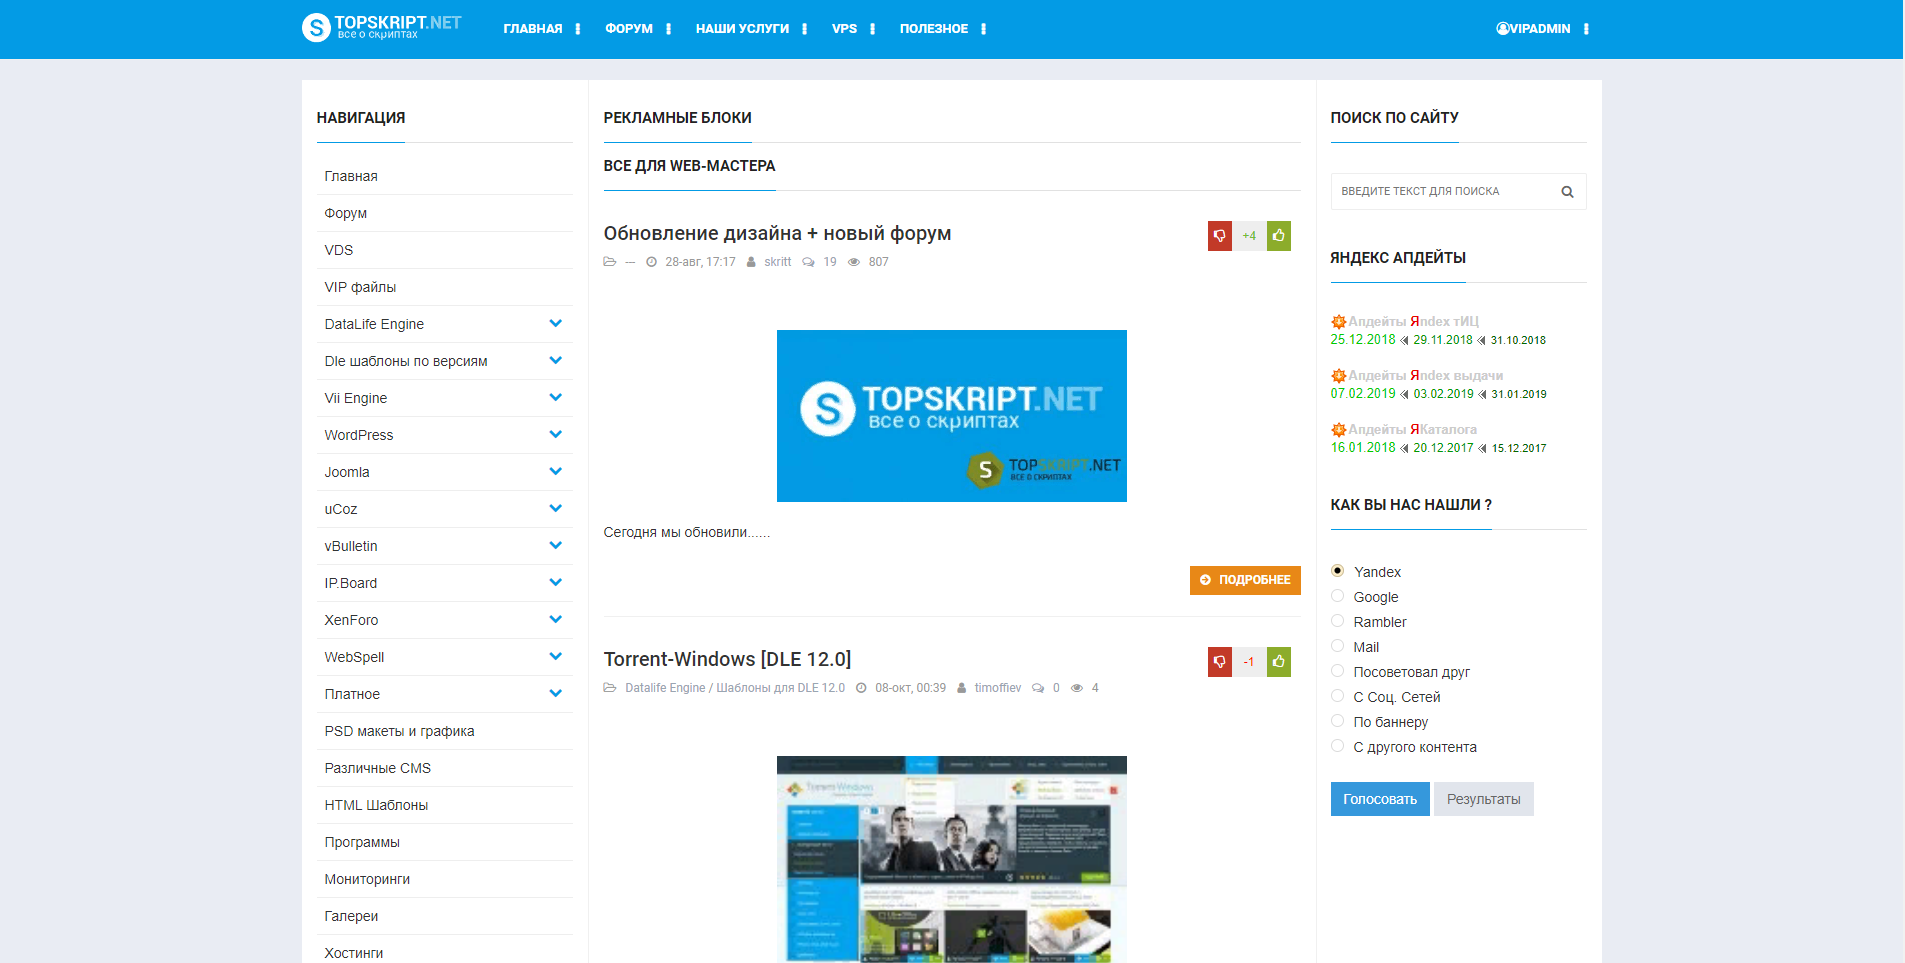
Task: Expand the WordPress submenu
Action: (x=556, y=435)
